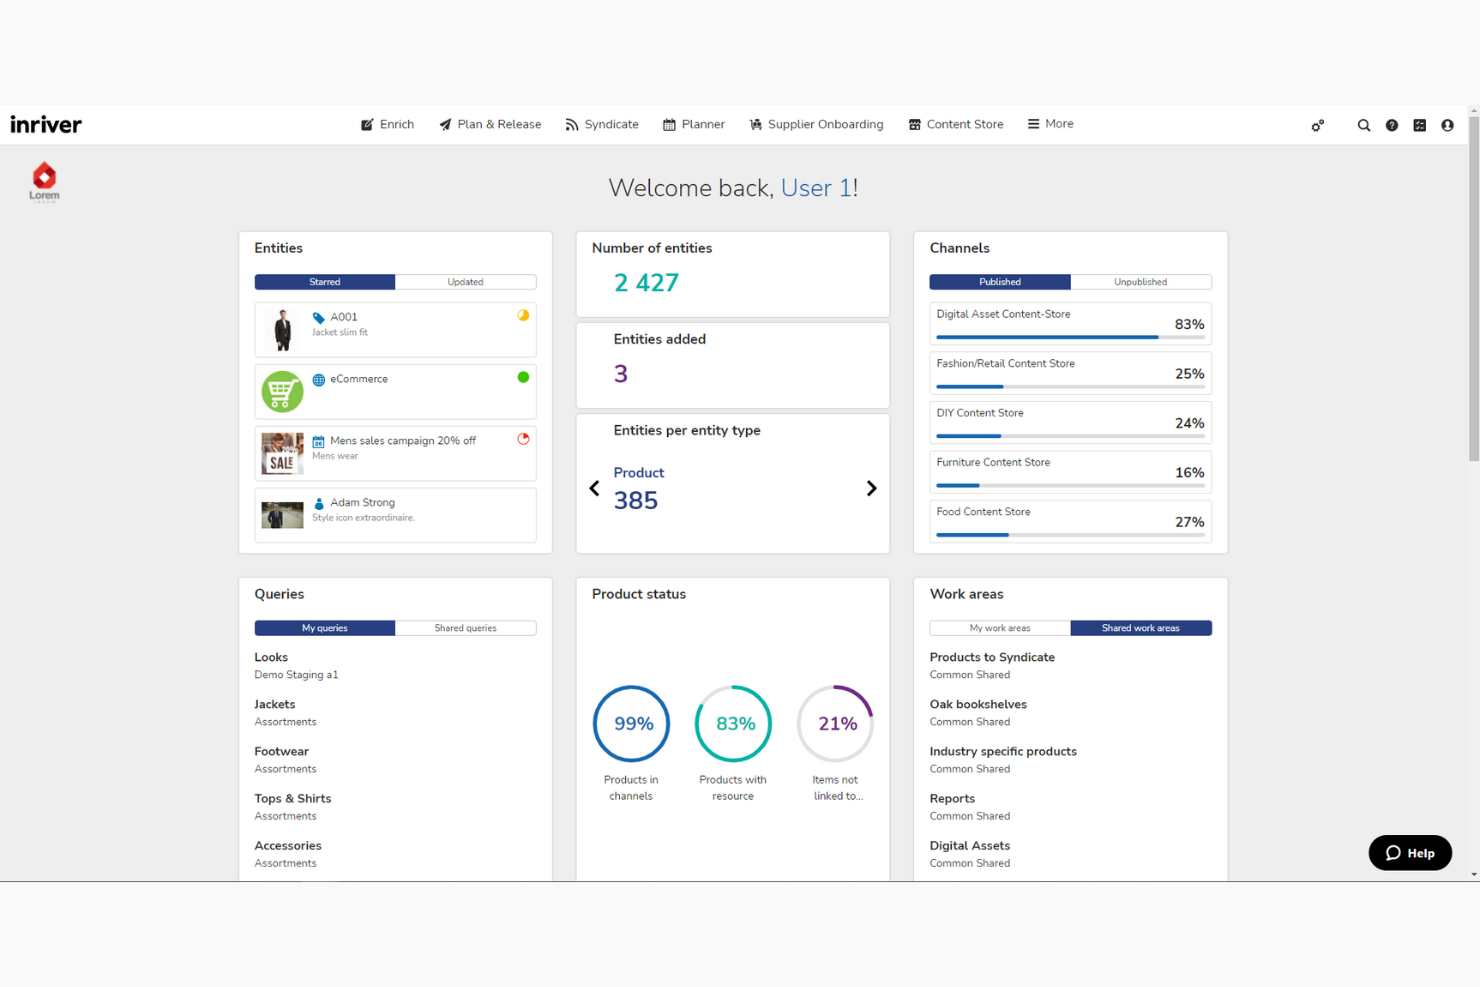Select the Shared queries tab

pyautogui.click(x=465, y=628)
